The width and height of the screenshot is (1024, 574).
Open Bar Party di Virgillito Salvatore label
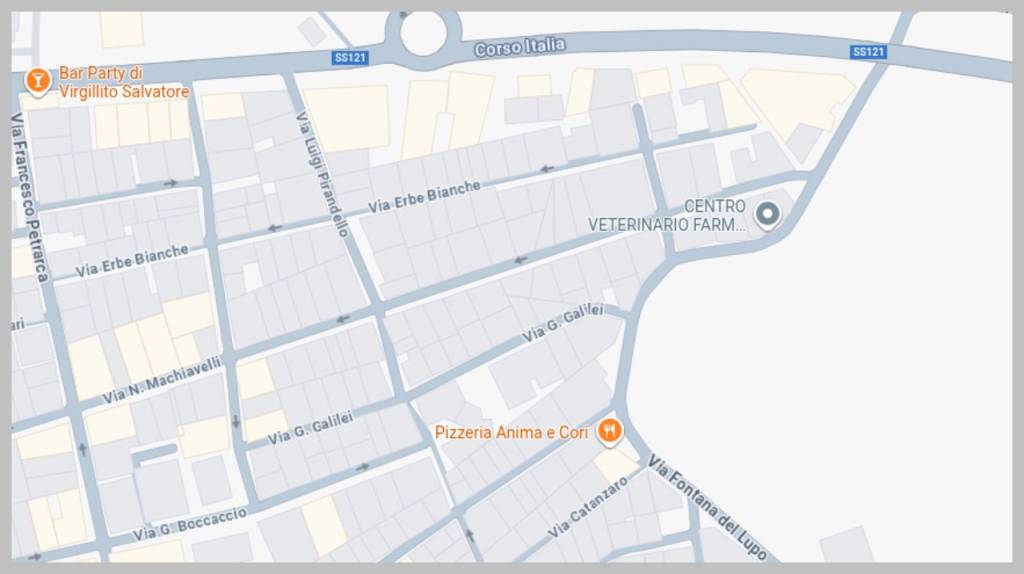(124, 82)
